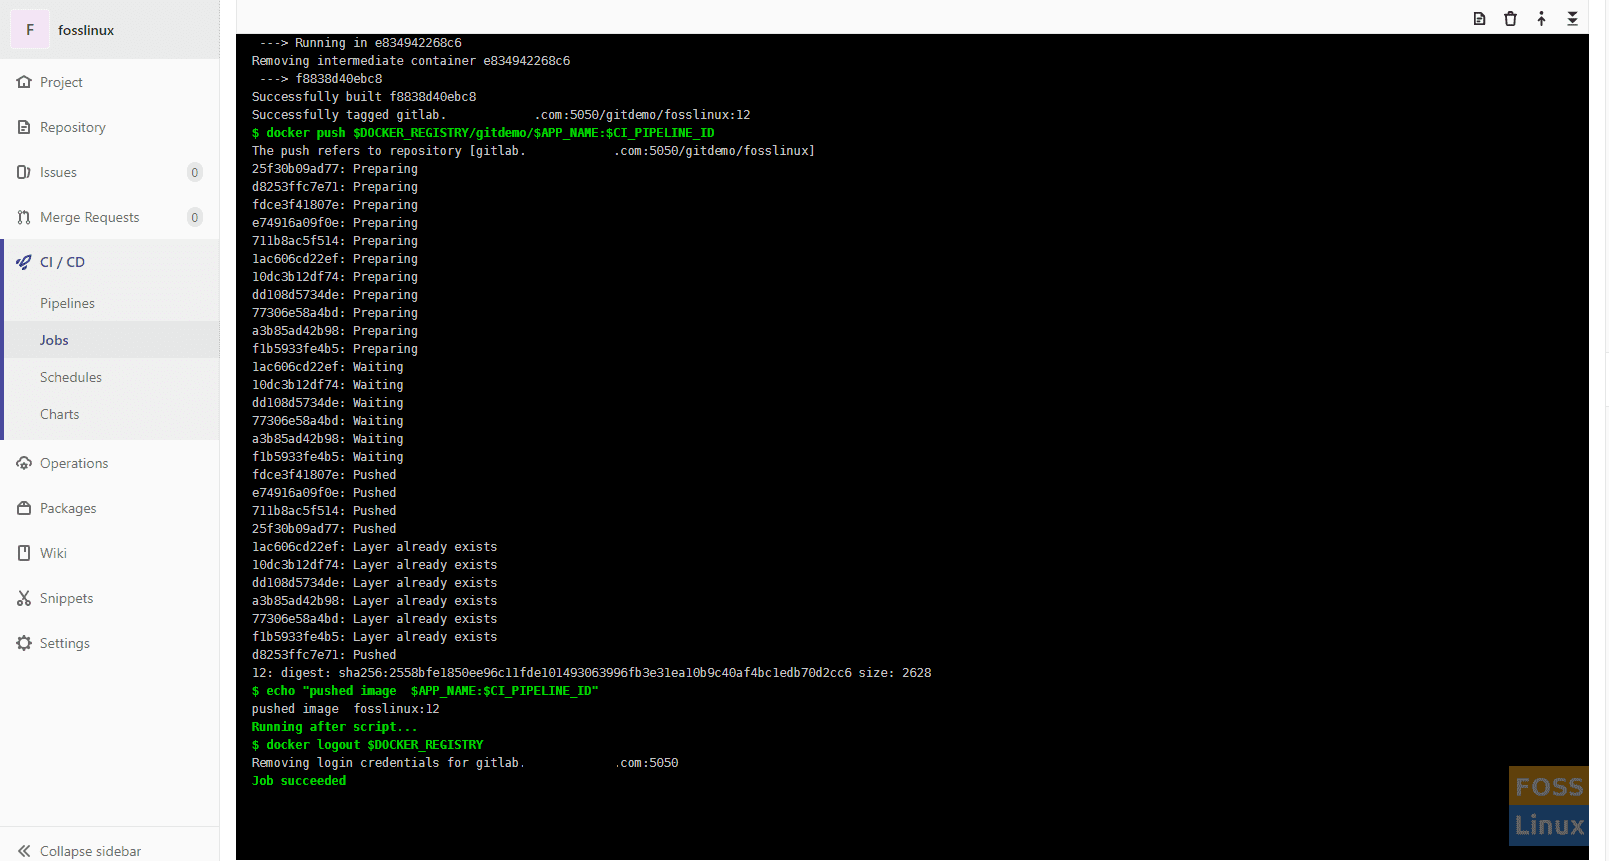Click the Issues sidebar icon
The height and width of the screenshot is (861, 1609).
[24, 172]
